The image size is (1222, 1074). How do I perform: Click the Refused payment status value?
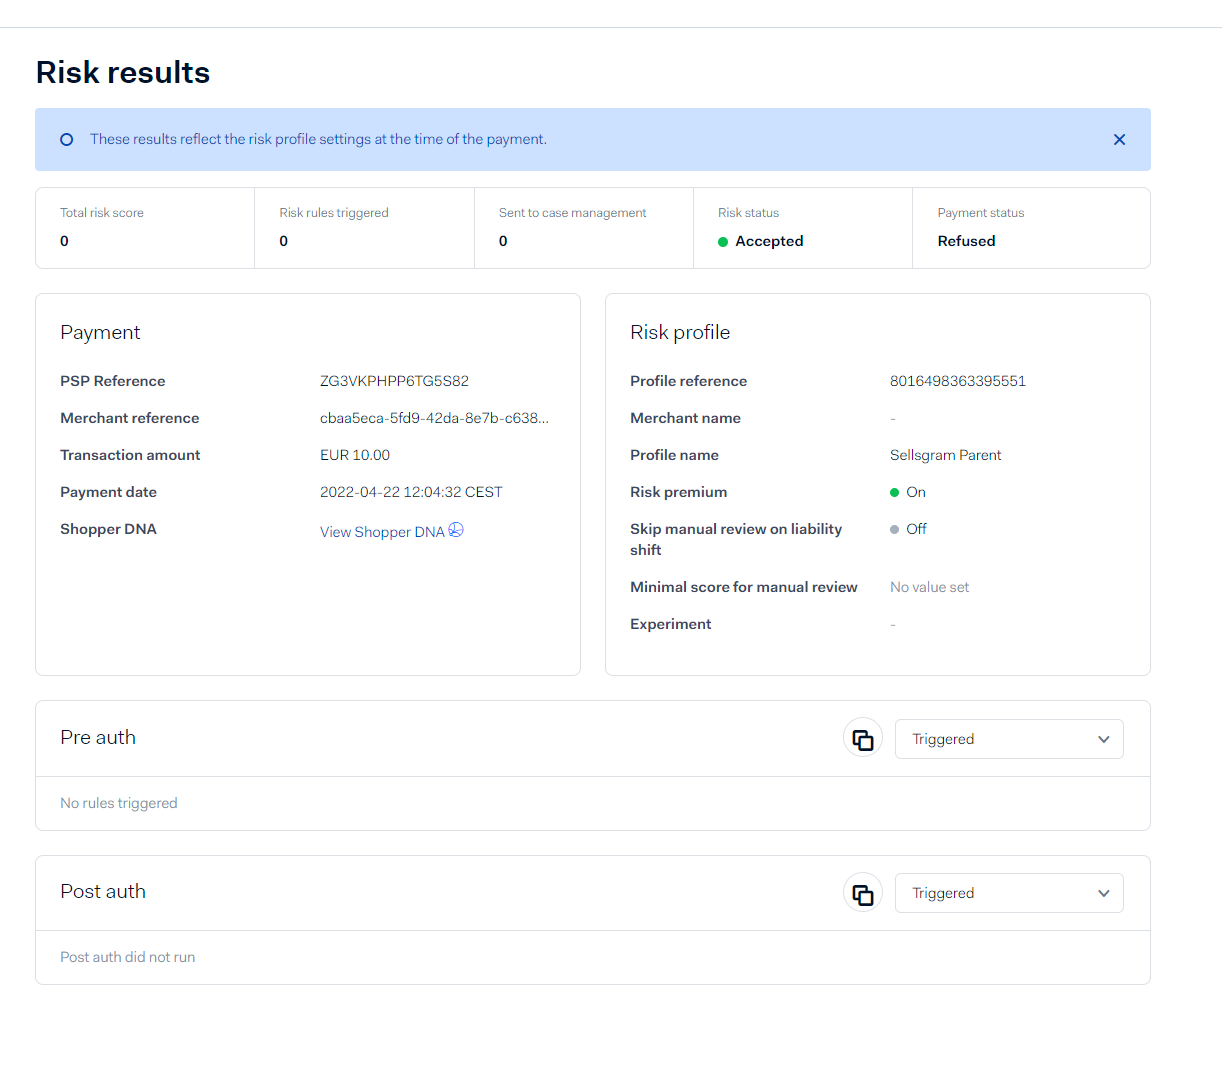coord(966,241)
